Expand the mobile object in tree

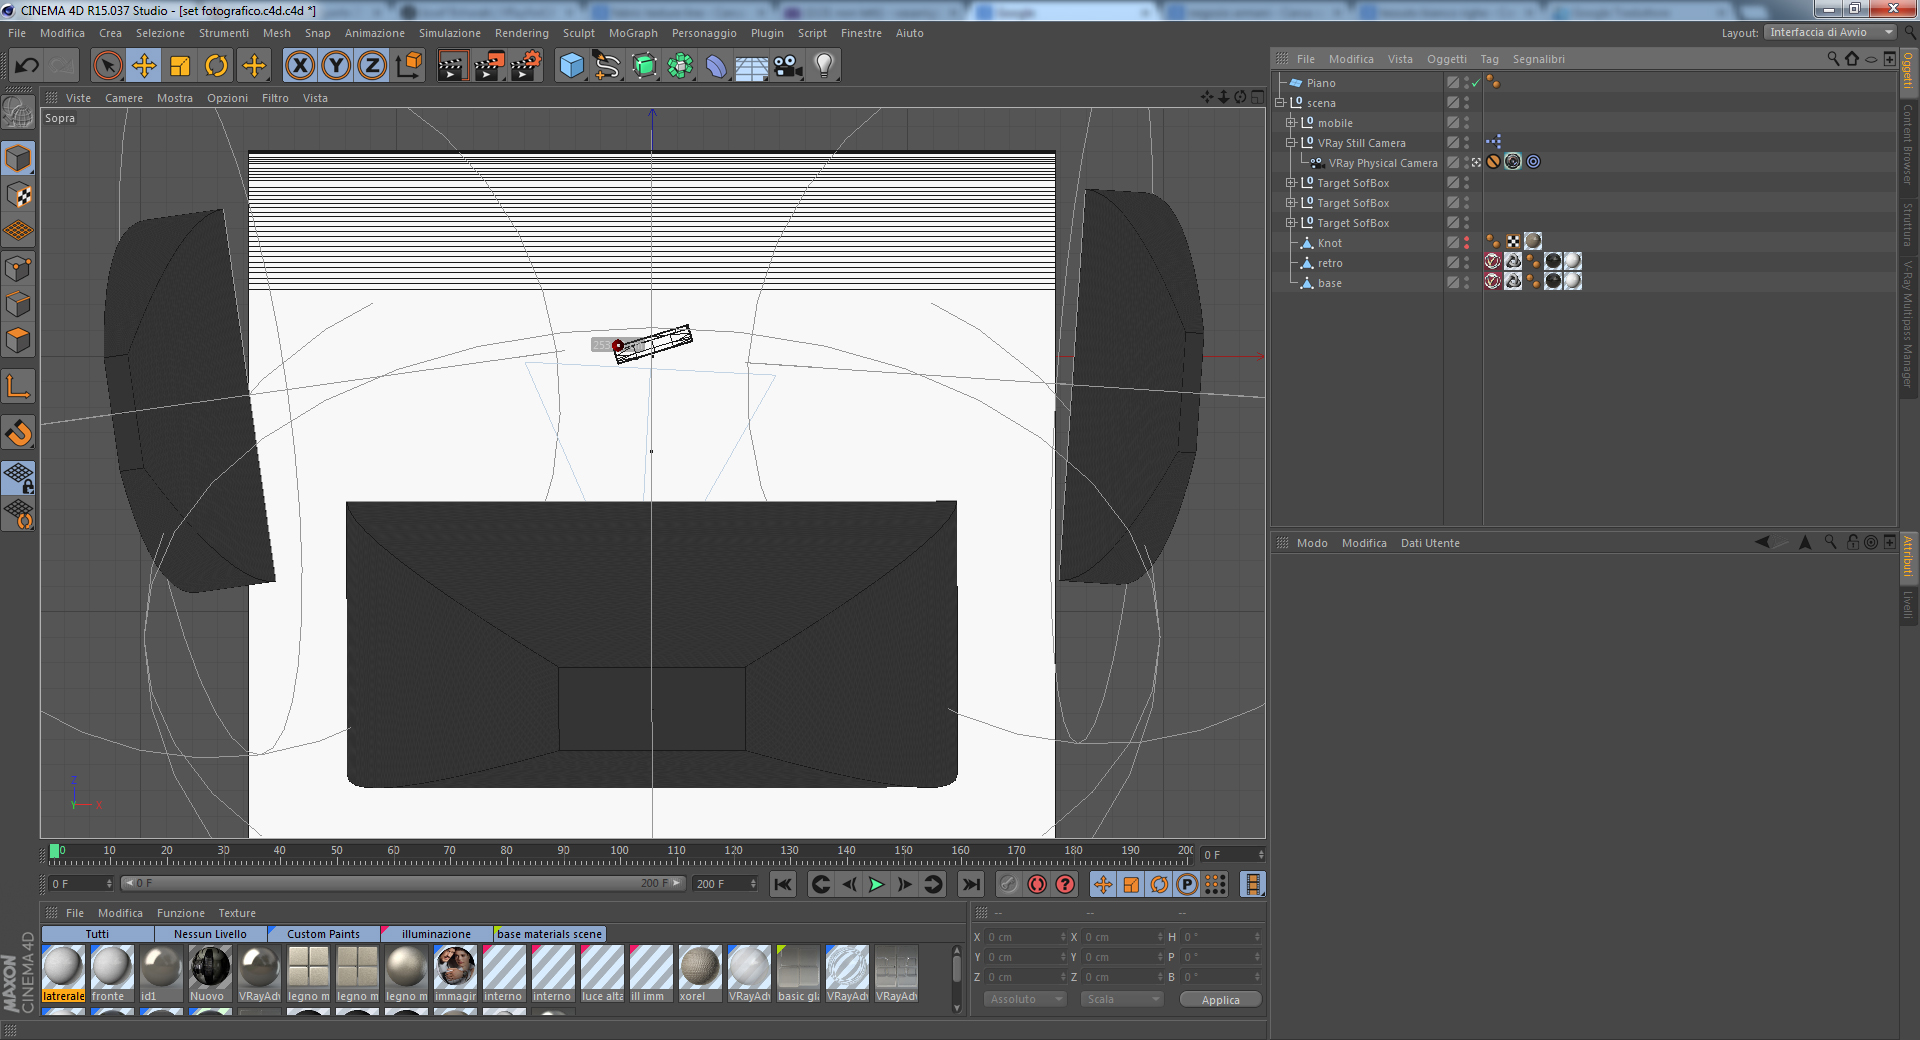pyautogui.click(x=1291, y=123)
